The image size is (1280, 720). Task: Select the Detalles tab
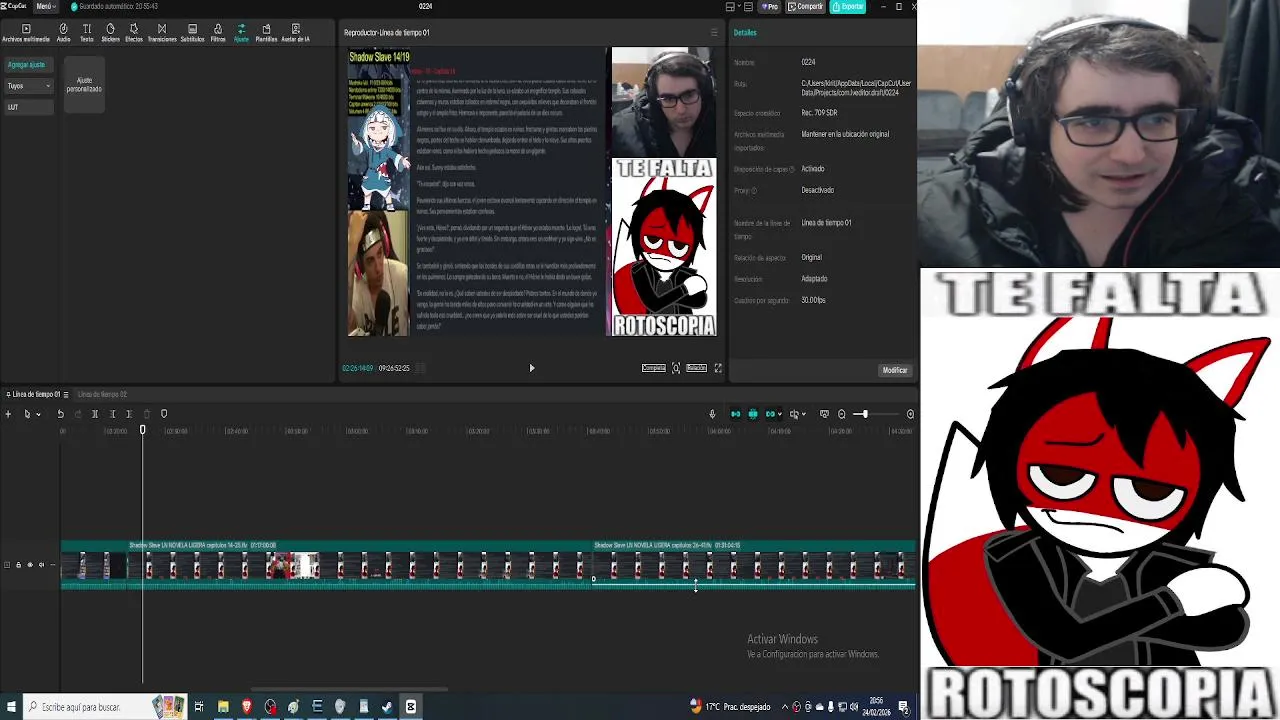point(745,33)
